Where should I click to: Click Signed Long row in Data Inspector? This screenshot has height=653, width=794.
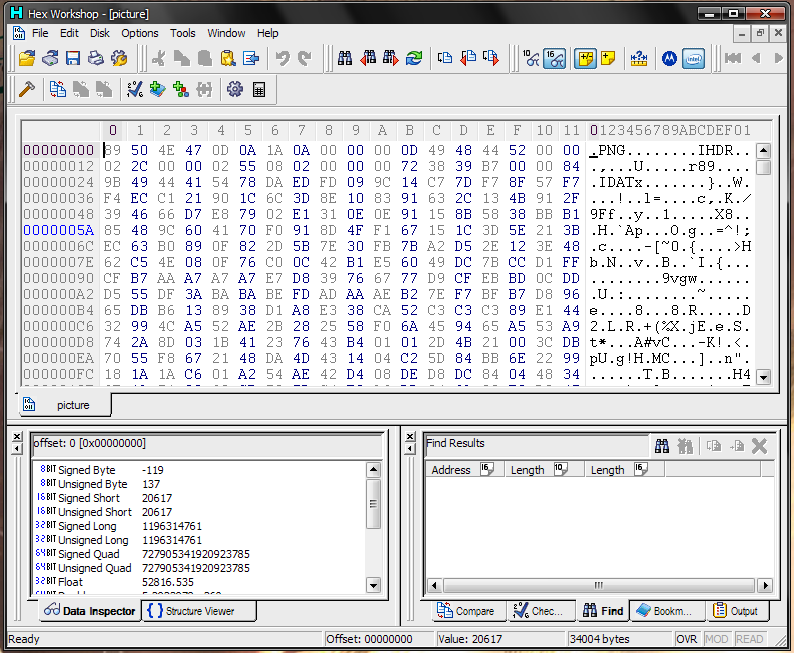(x=200, y=526)
